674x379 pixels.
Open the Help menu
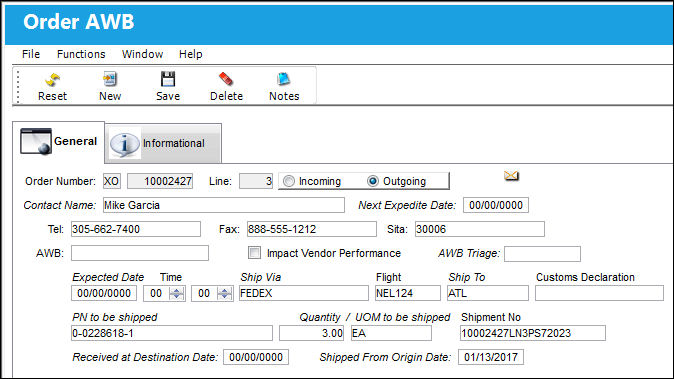pos(190,54)
